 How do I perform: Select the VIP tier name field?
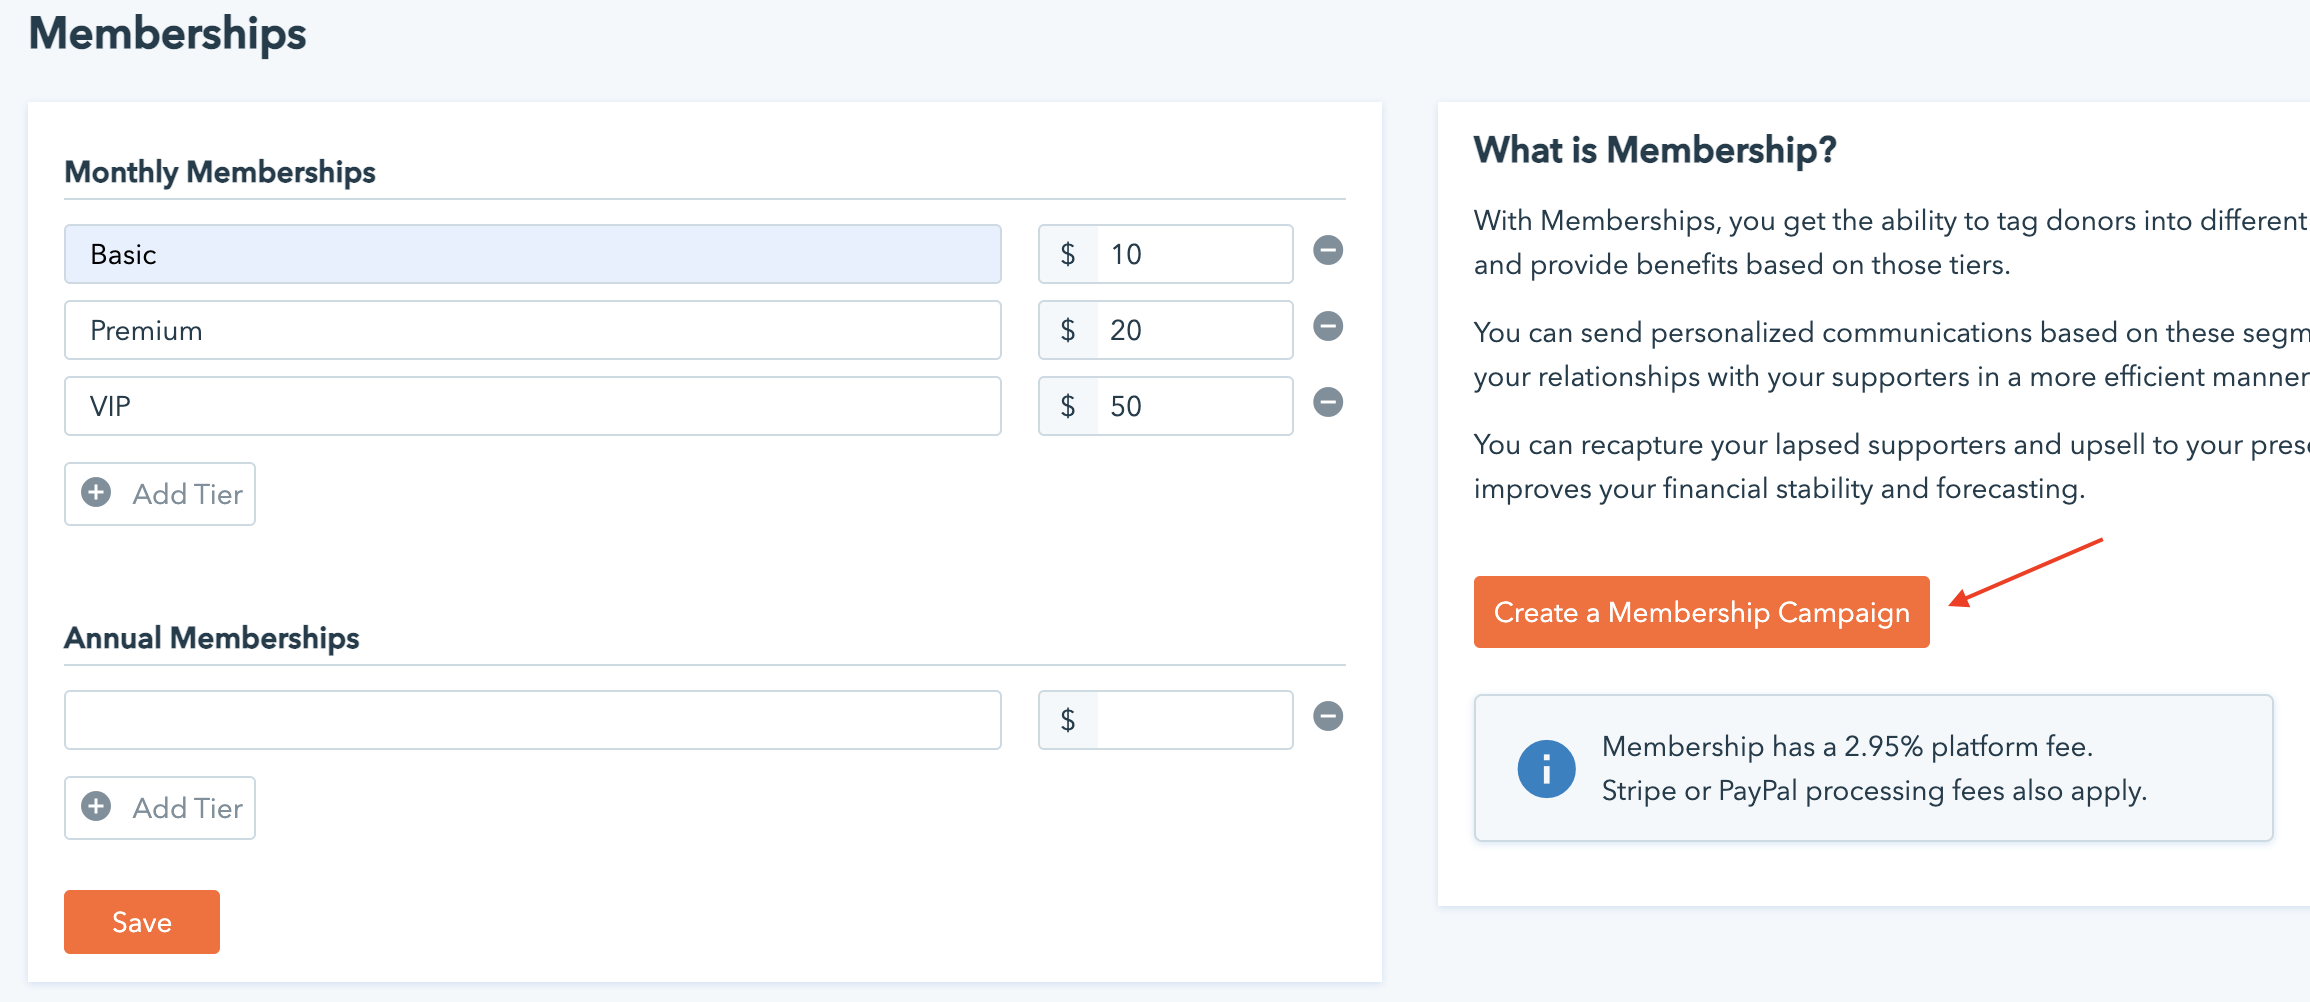tap(532, 406)
